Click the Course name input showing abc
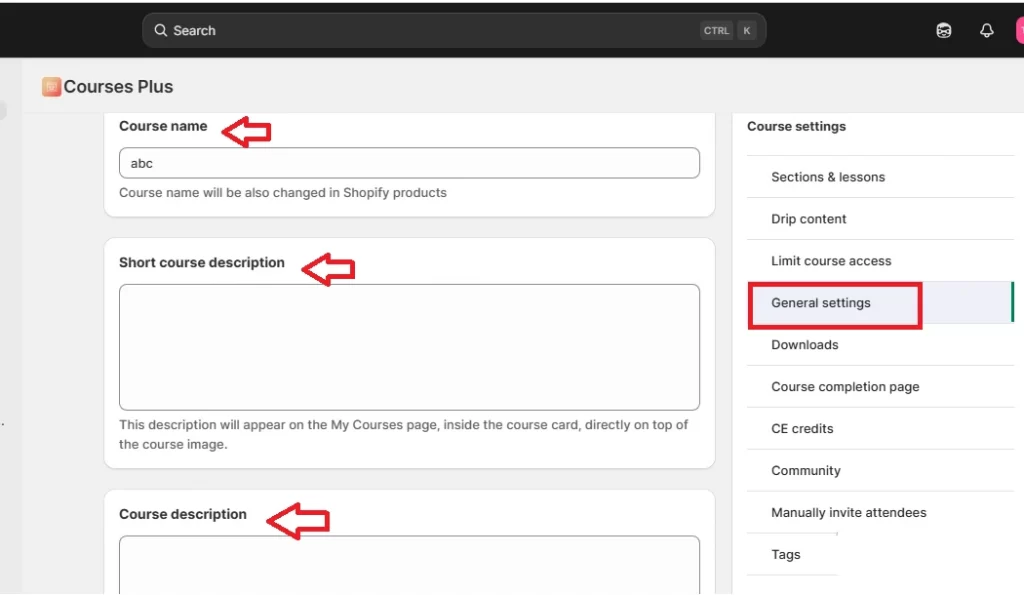 click(x=408, y=163)
